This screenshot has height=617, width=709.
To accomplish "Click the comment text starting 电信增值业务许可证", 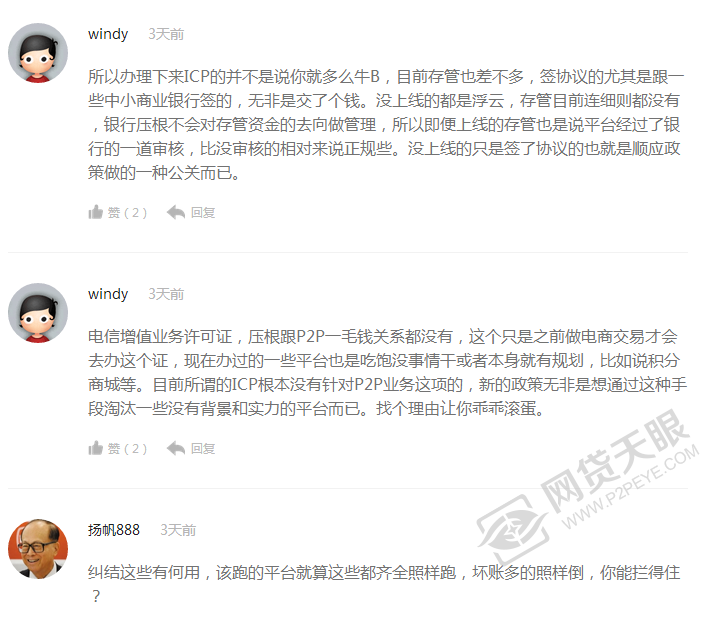I will coord(387,372).
